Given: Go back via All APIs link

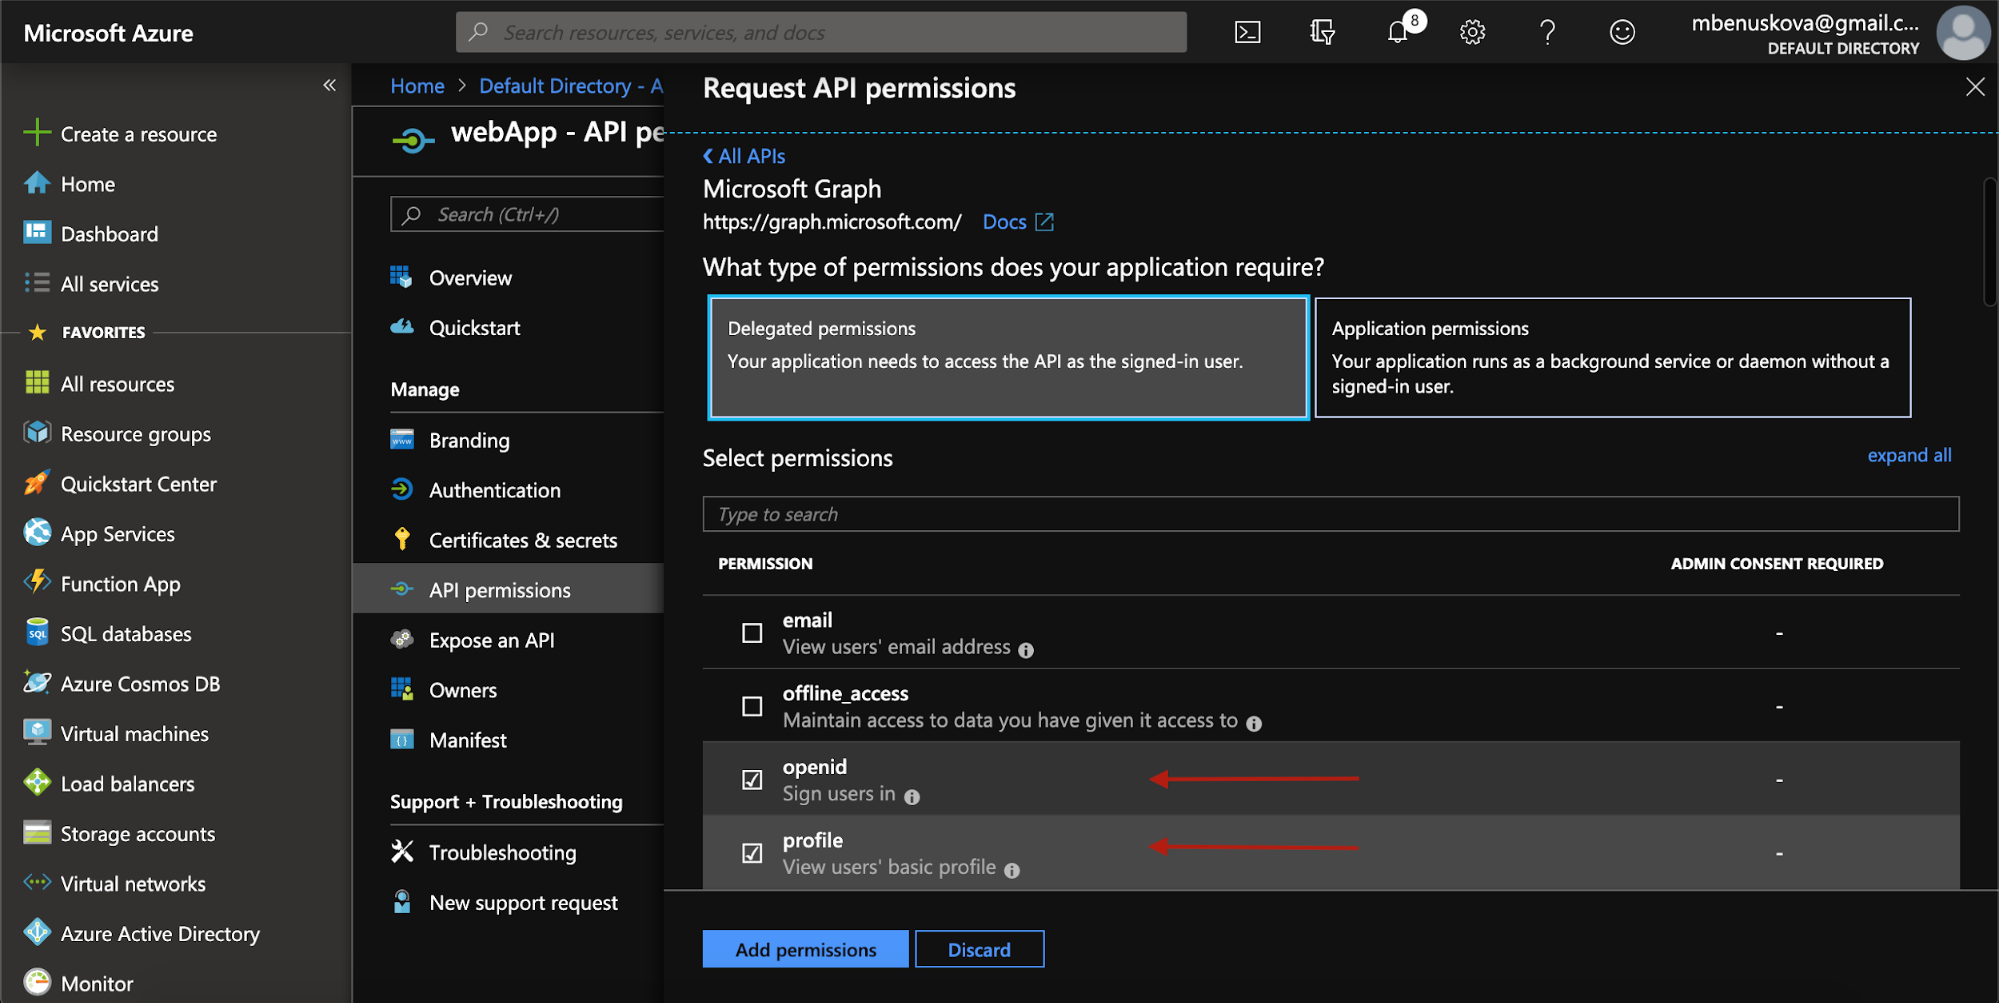Looking at the screenshot, I should [744, 156].
